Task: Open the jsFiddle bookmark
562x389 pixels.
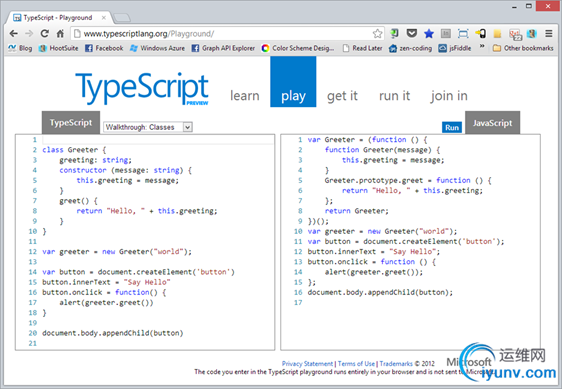Action: click(455, 48)
